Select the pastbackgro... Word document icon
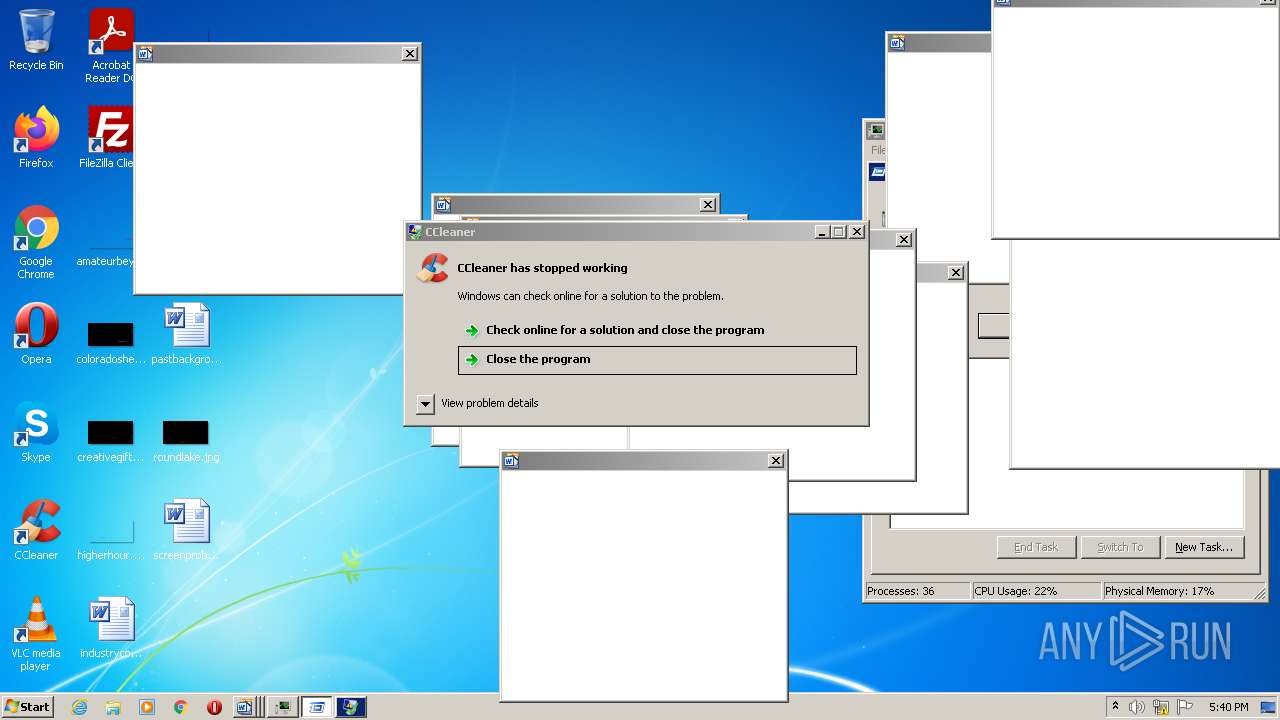Image resolution: width=1280 pixels, height=720 pixels. point(186,334)
